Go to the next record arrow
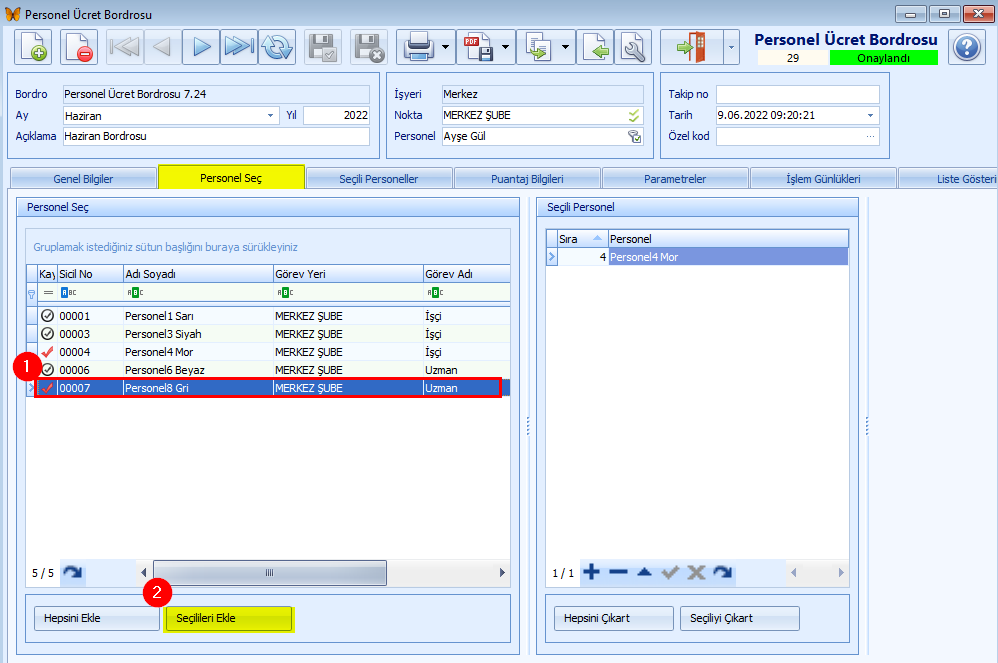This screenshot has width=998, height=663. point(202,47)
